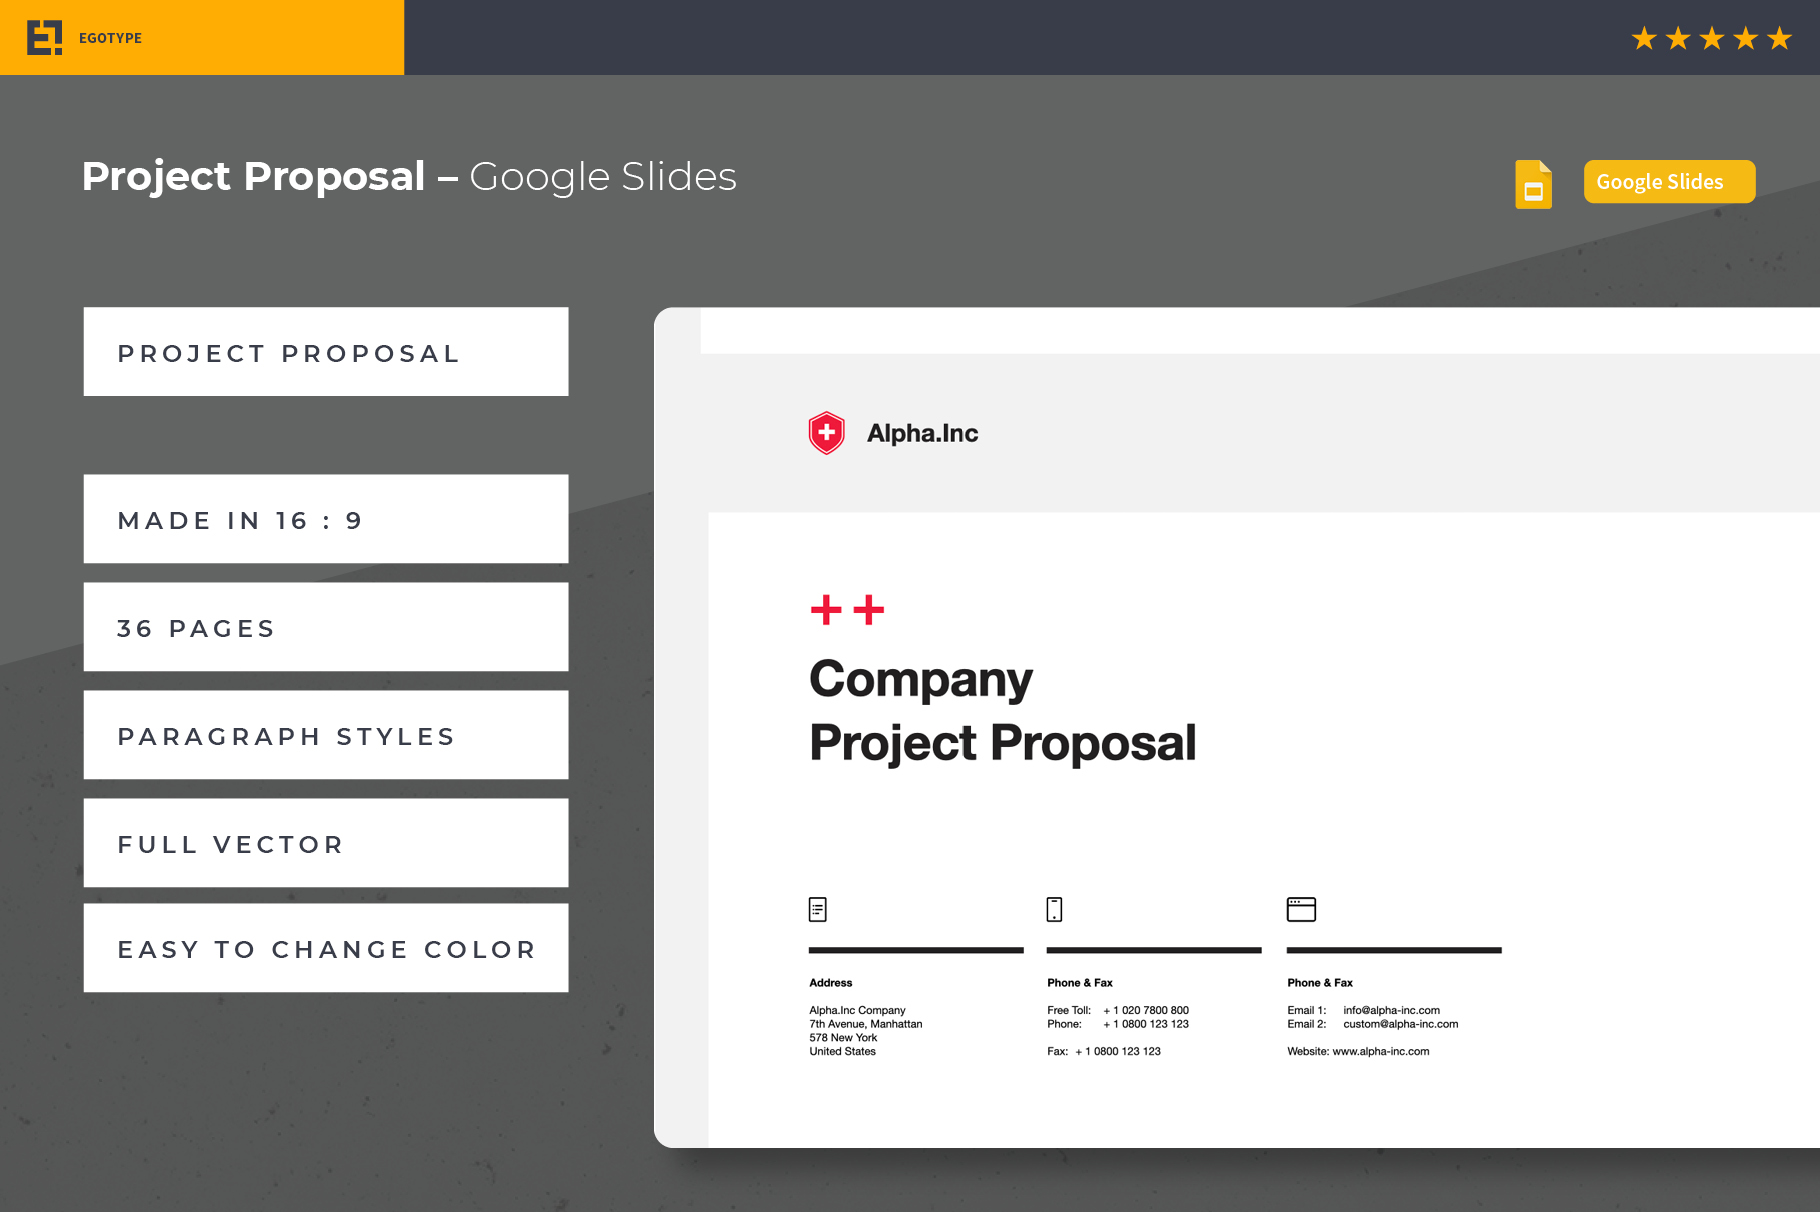Expand the FULL VECTOR section

click(325, 843)
